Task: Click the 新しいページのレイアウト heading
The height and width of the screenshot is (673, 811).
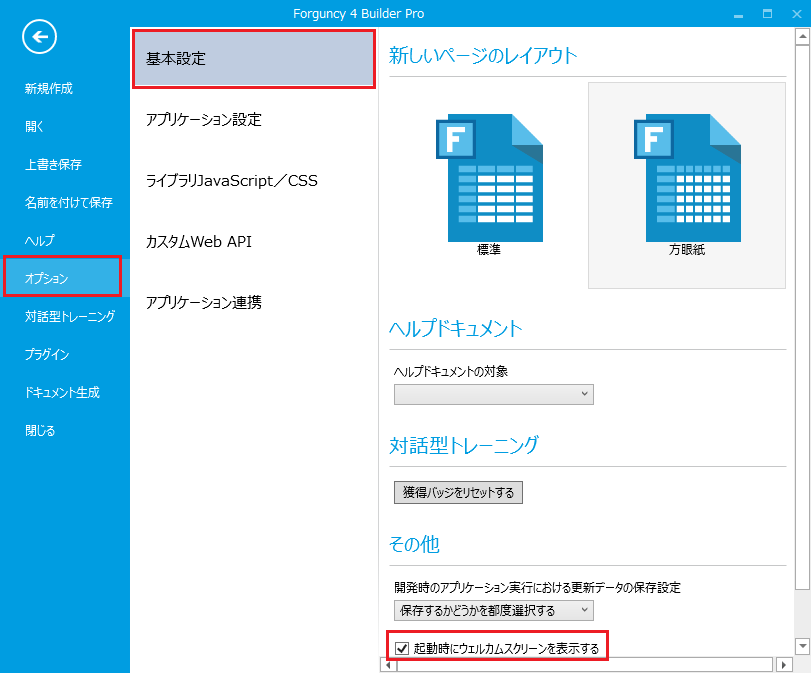Action: coord(483,56)
